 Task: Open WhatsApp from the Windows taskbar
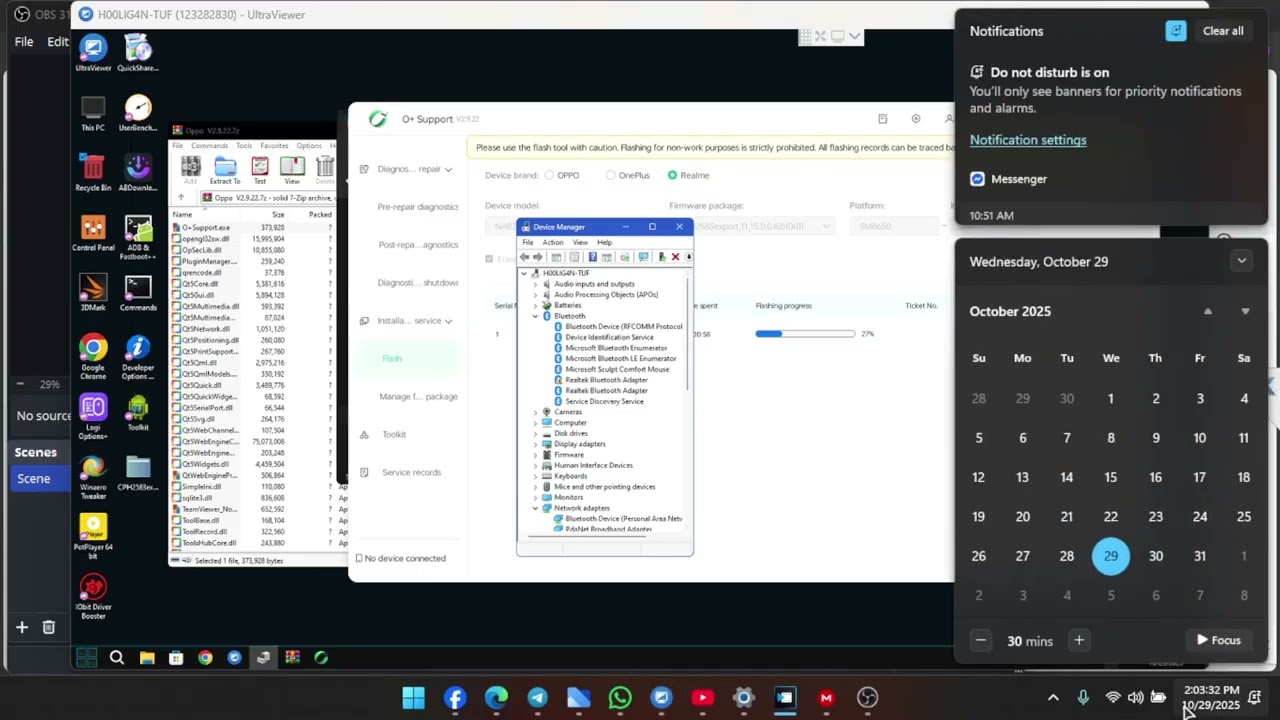(x=620, y=698)
